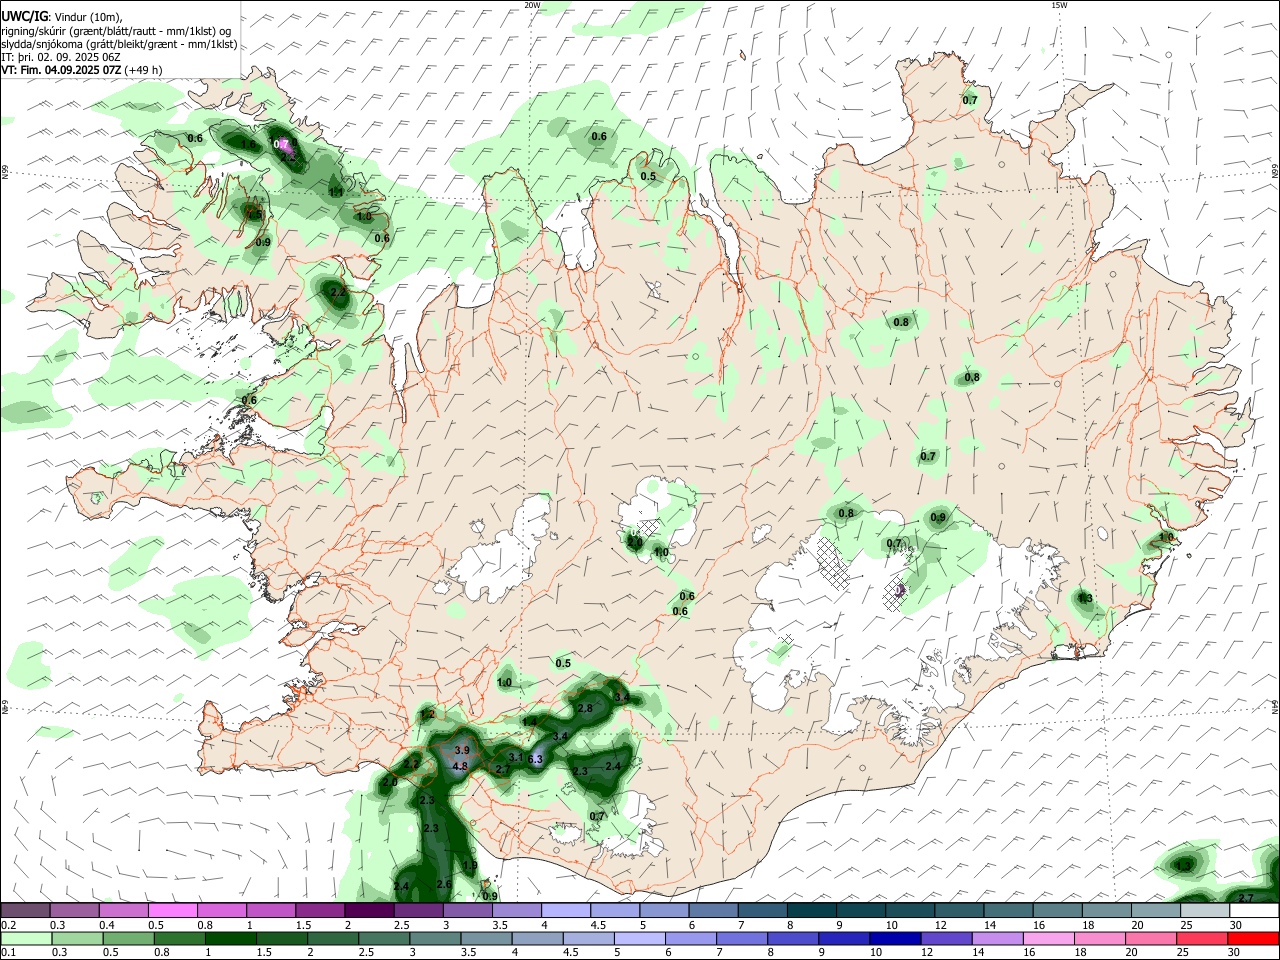Click the 15W longitude label
The image size is (1280, 960).
pyautogui.click(x=1059, y=5)
